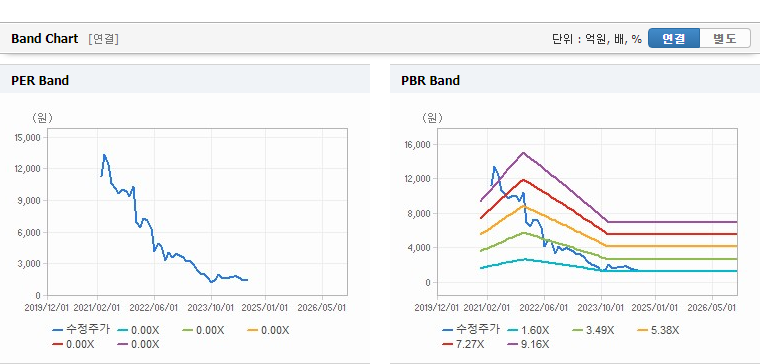This screenshot has height=364, width=760.
Task: Click the 8,000 y-axis label in PBR chart
Action: click(x=420, y=213)
